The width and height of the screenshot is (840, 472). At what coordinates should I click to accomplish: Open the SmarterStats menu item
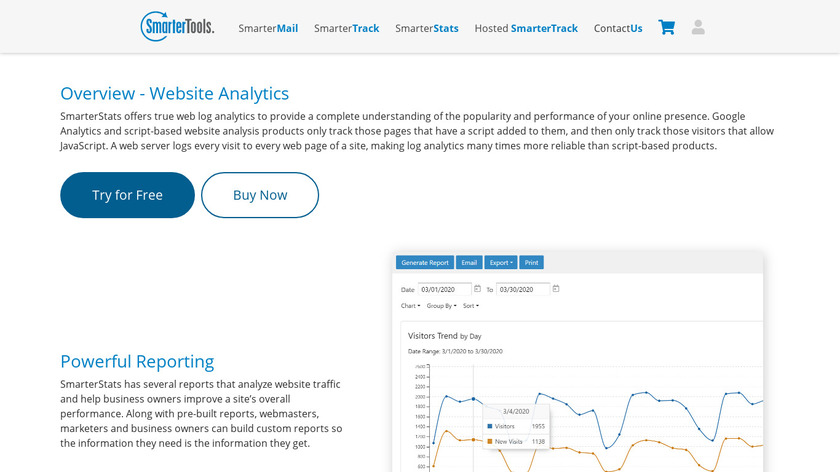[x=427, y=28]
